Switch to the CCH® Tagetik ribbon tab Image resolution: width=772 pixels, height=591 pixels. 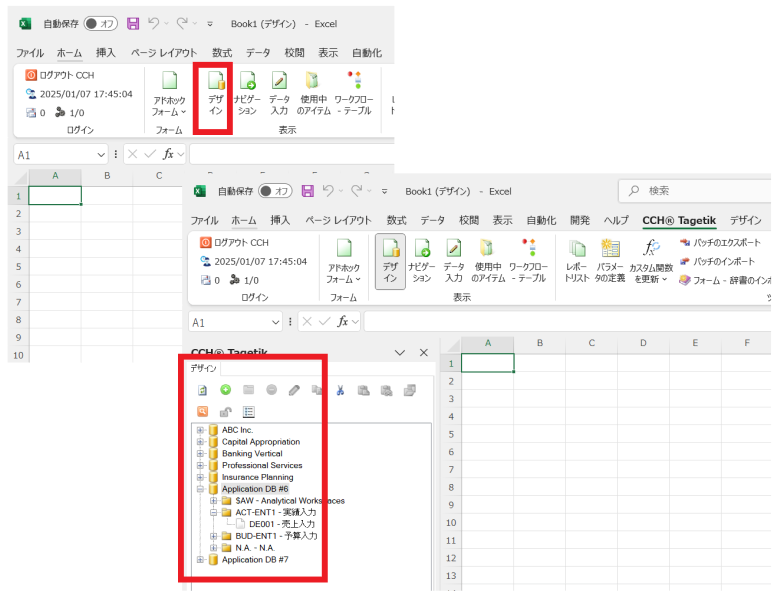coord(679,220)
